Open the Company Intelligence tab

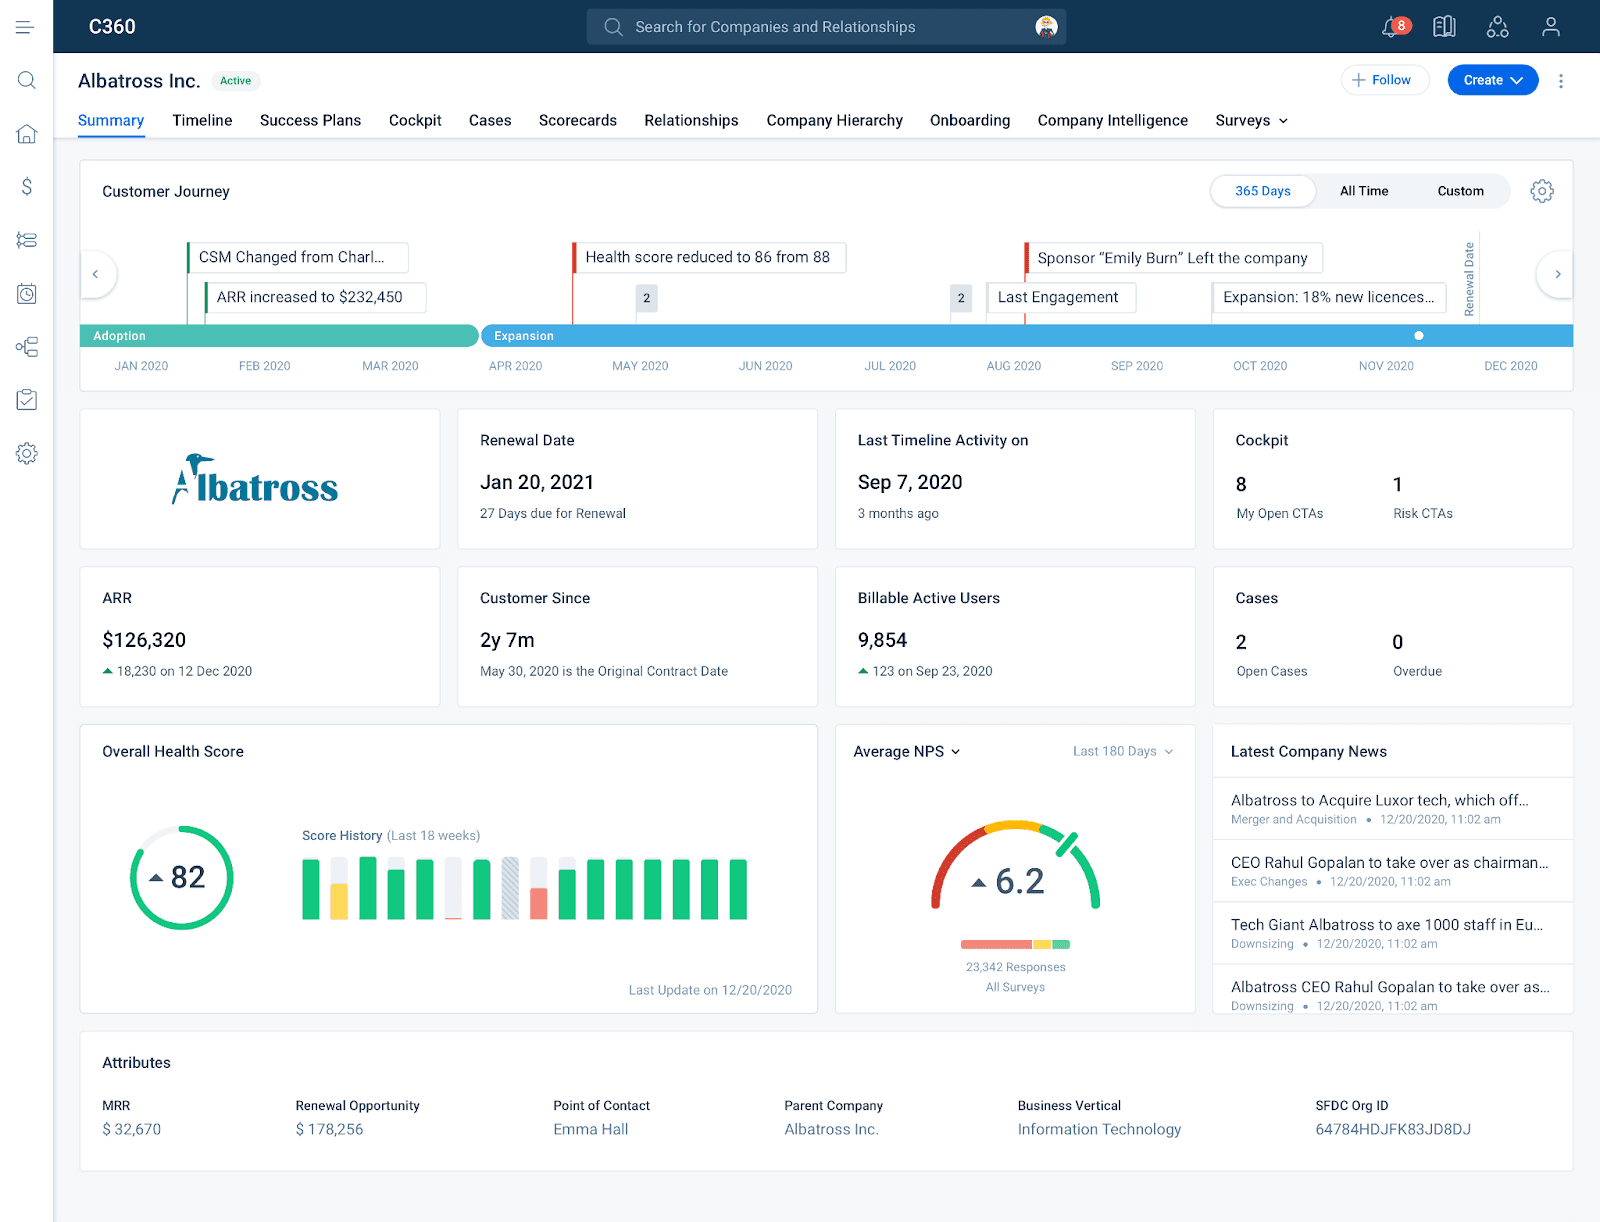(1112, 120)
